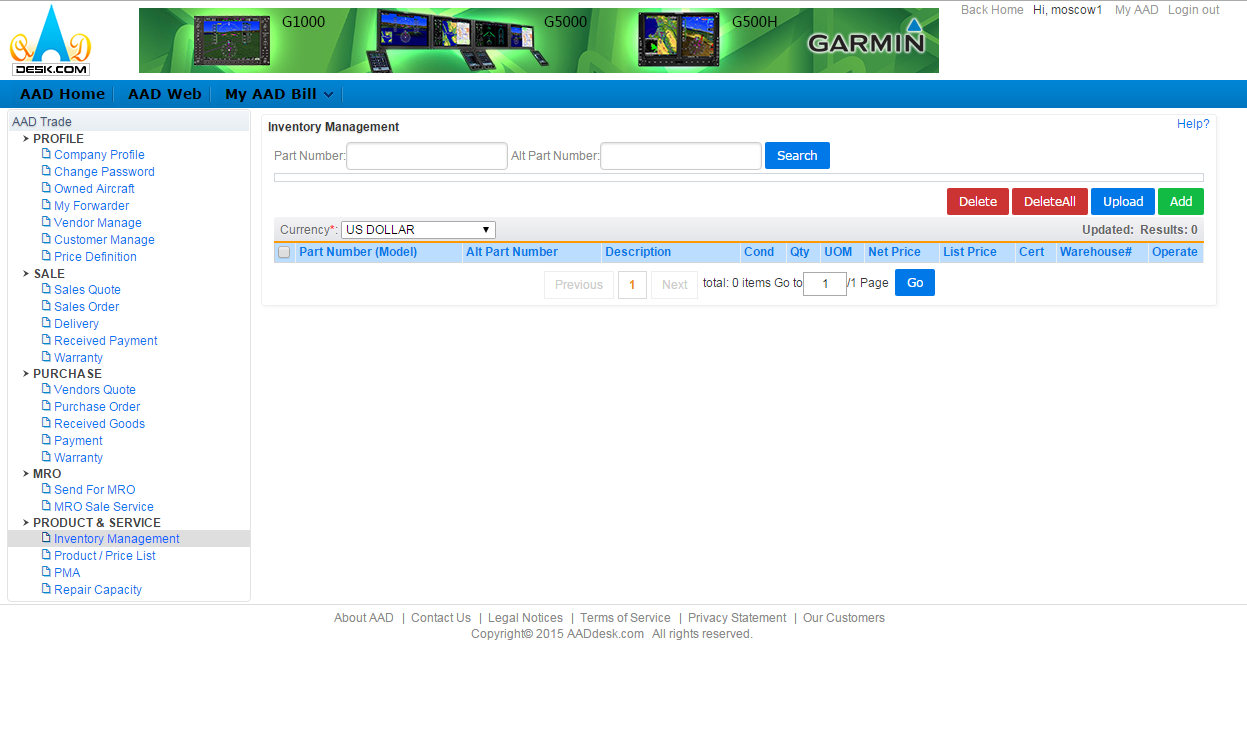Click the document icon beside Product / Price List
The height and width of the screenshot is (755, 1247).
coord(46,555)
